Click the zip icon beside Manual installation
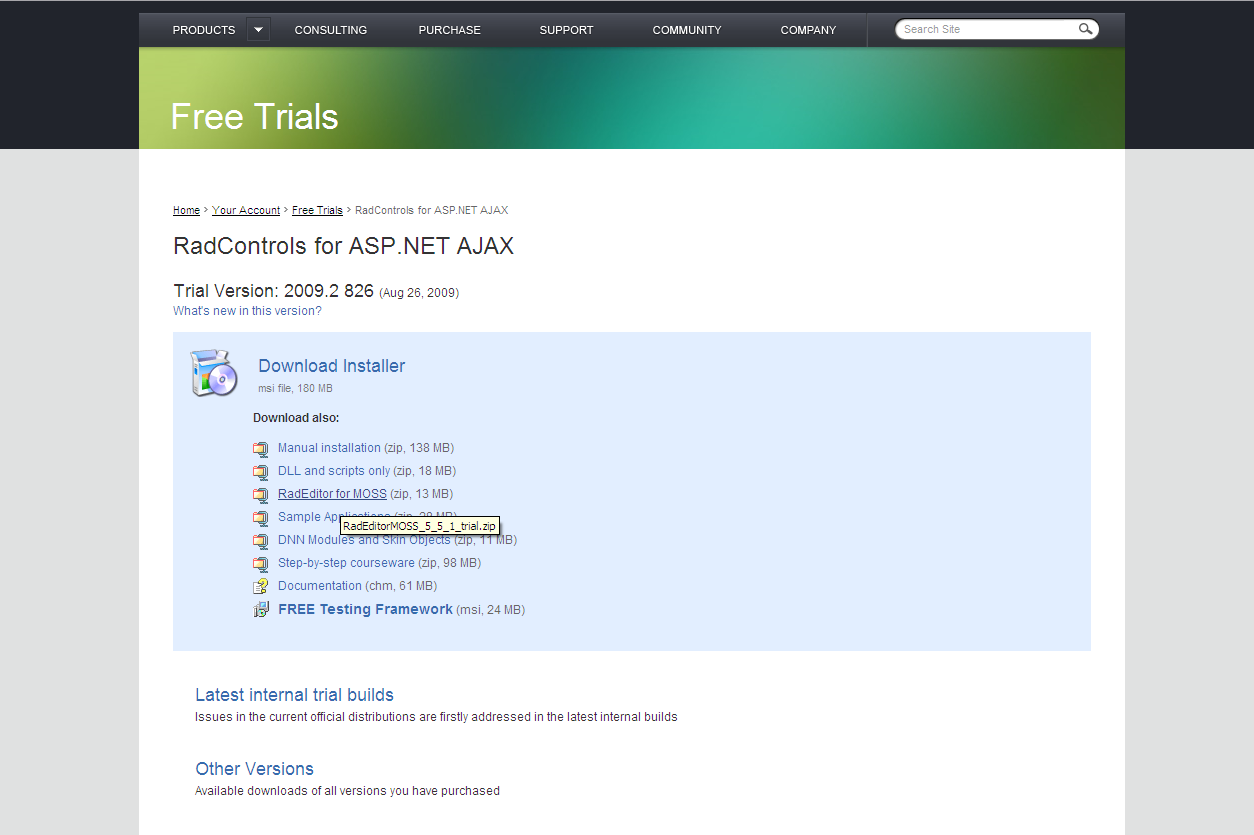 pyautogui.click(x=261, y=449)
